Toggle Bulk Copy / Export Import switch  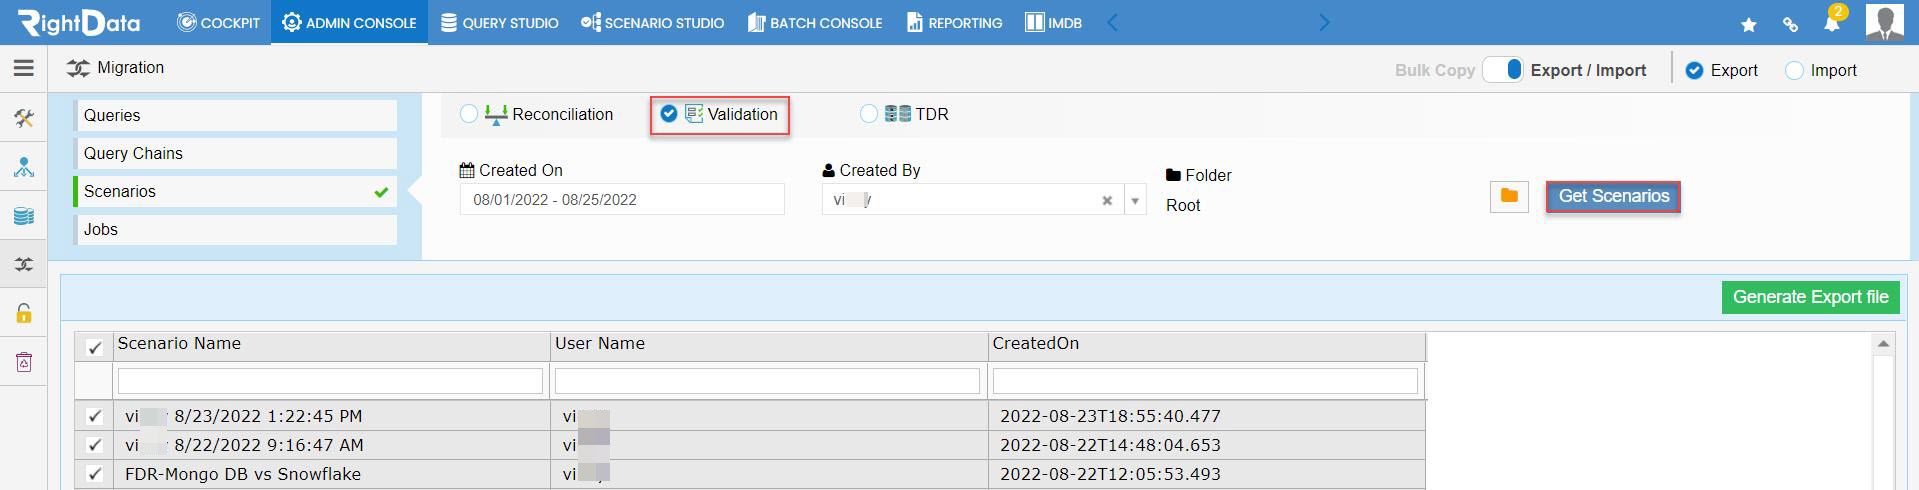(x=1503, y=69)
